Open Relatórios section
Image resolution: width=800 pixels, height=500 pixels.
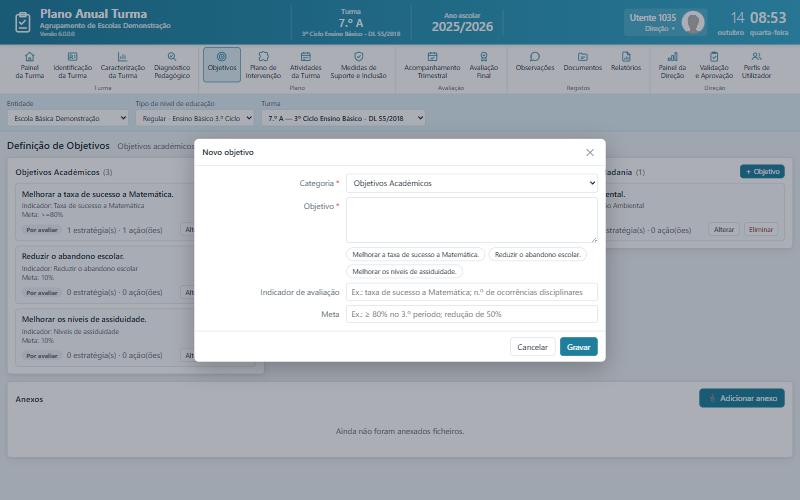pyautogui.click(x=626, y=61)
